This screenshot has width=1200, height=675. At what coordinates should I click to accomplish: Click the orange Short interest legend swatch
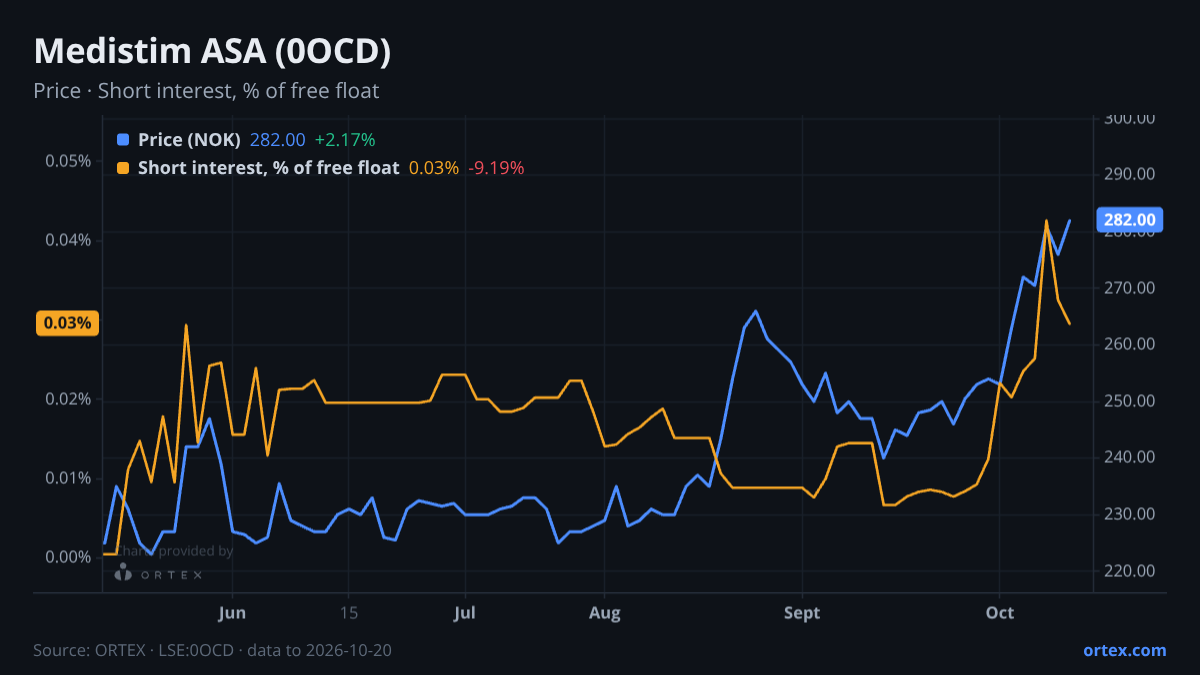click(123, 168)
